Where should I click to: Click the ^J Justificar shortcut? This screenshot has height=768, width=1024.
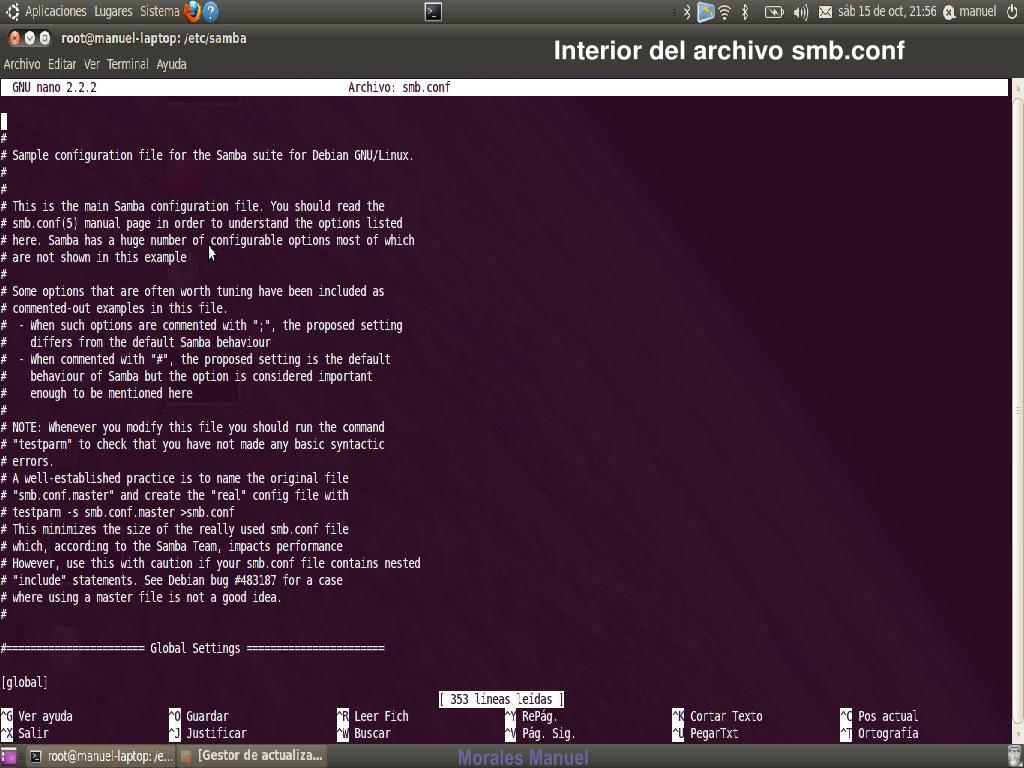click(x=208, y=733)
